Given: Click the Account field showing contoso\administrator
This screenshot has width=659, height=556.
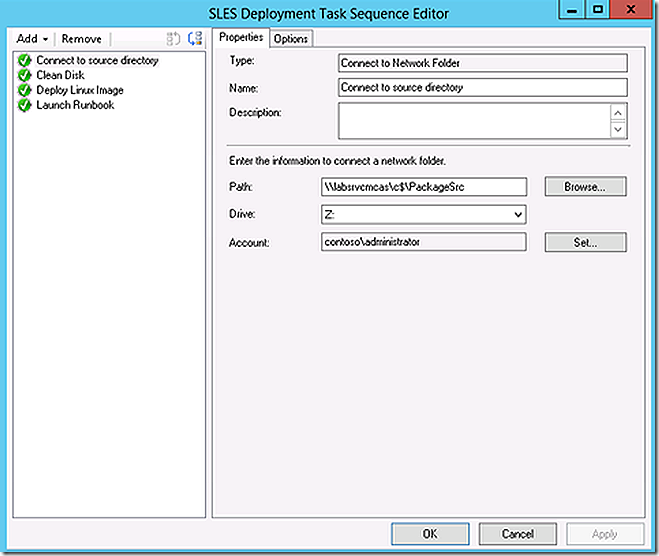Looking at the screenshot, I should 424,242.
